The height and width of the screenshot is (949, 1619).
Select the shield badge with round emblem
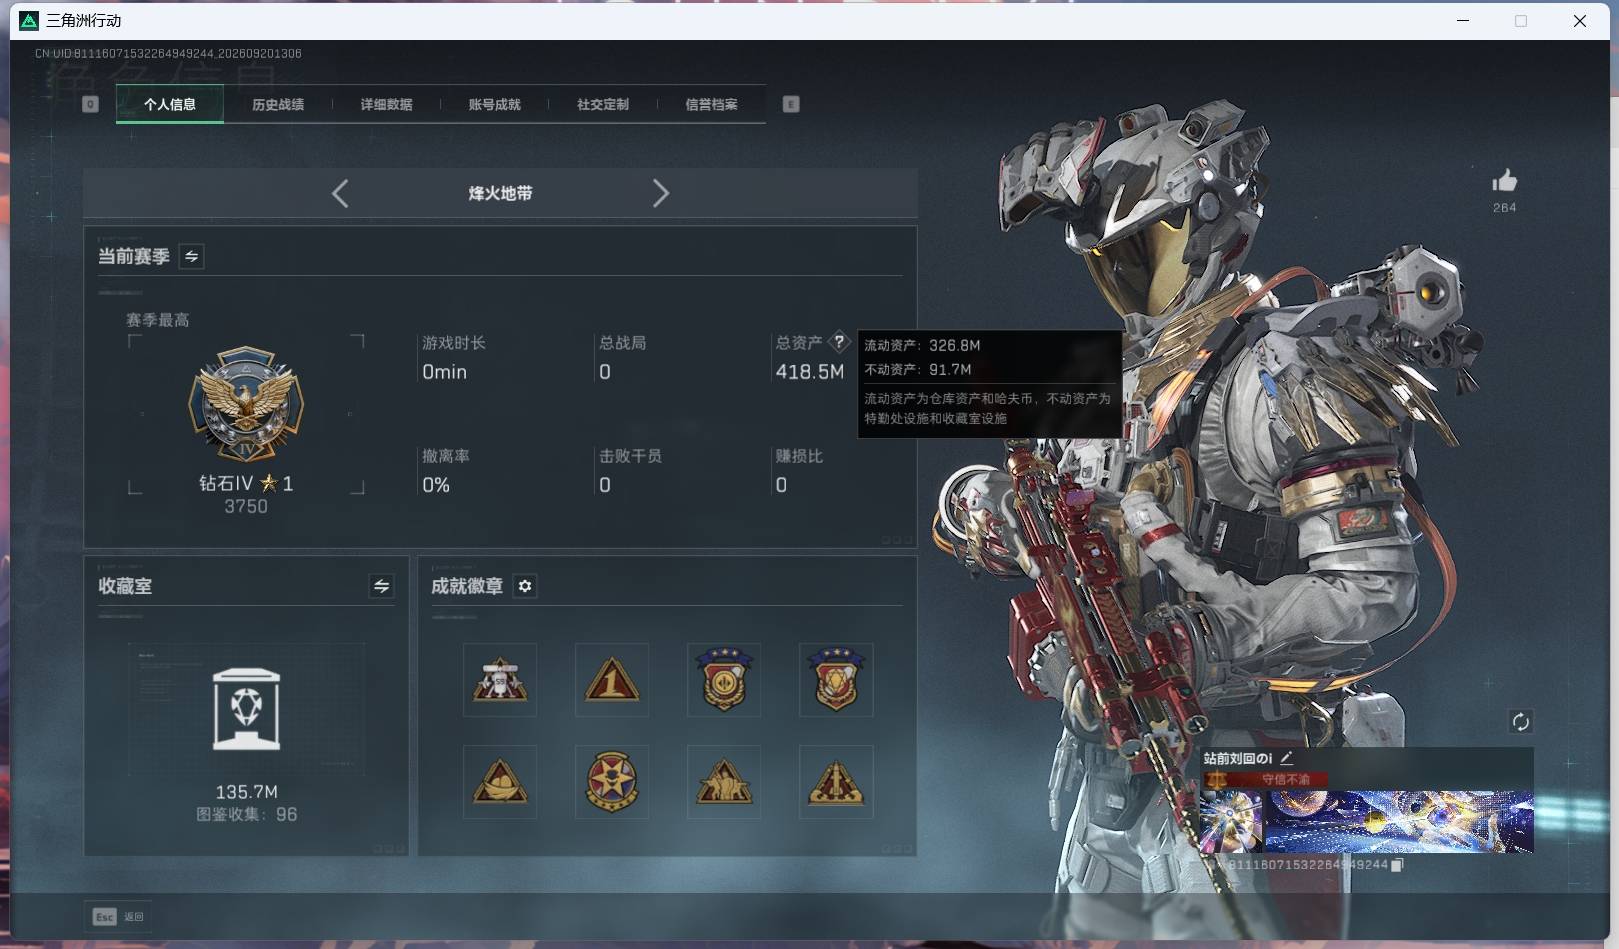pos(724,680)
